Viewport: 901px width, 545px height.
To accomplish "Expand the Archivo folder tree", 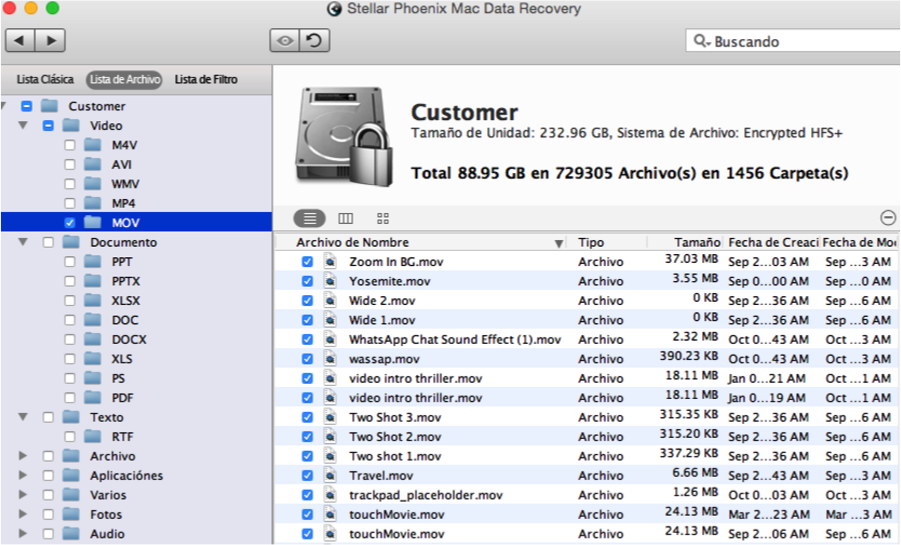I will [x=23, y=456].
